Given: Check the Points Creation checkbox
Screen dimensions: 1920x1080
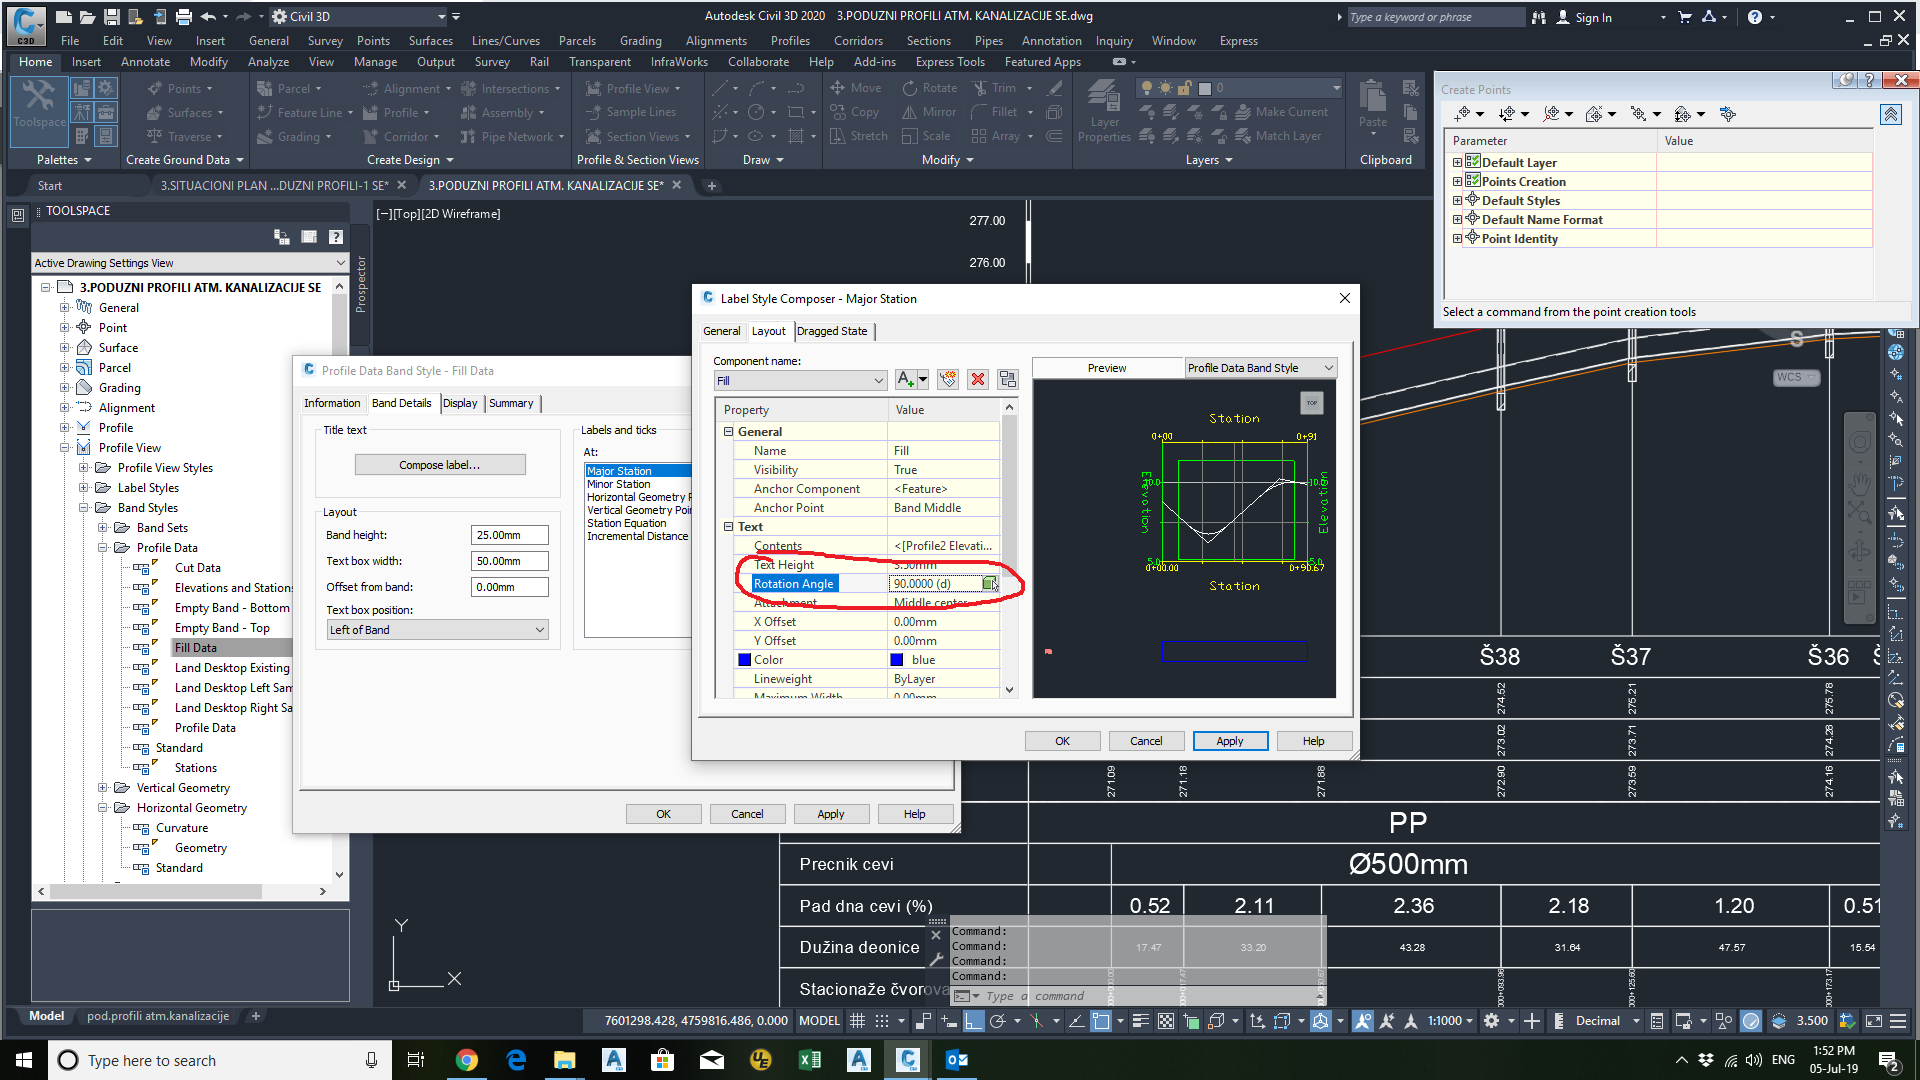Looking at the screenshot, I should point(1472,181).
